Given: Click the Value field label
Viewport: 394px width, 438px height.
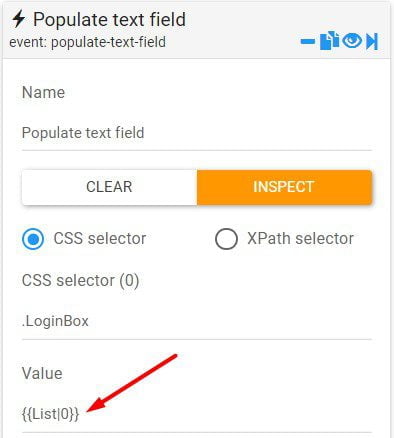Looking at the screenshot, I should [42, 373].
